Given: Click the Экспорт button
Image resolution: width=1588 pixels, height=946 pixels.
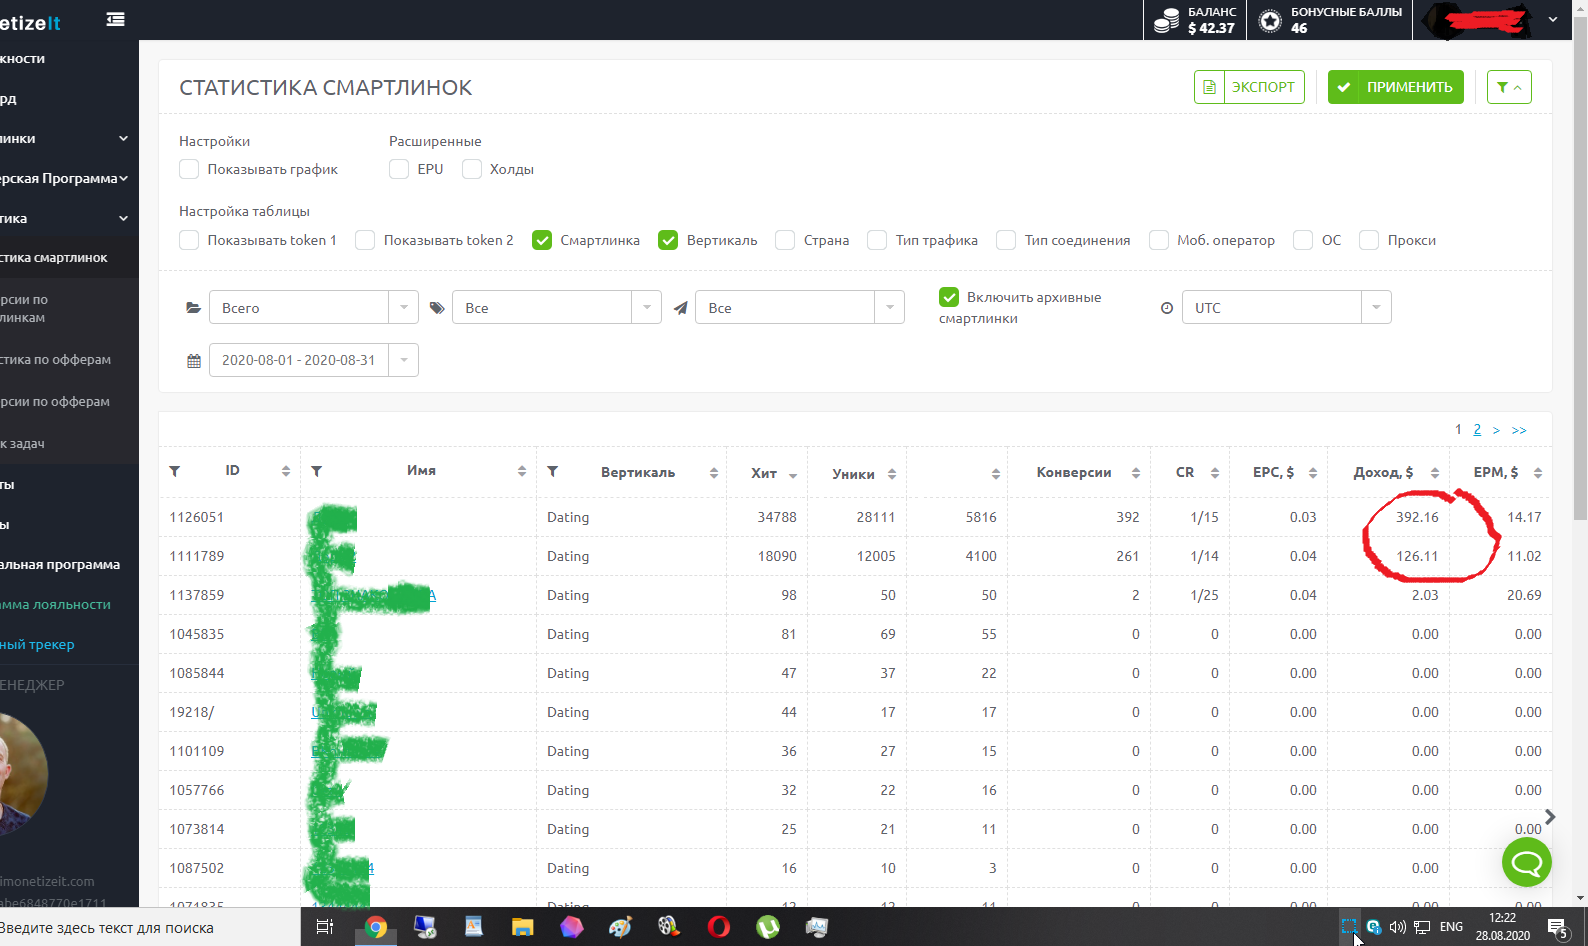Looking at the screenshot, I should click(1249, 87).
